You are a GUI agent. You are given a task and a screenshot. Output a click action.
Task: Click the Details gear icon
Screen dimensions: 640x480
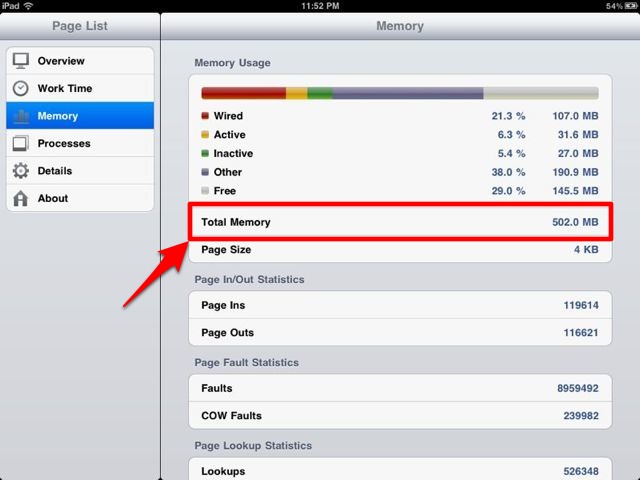point(20,171)
